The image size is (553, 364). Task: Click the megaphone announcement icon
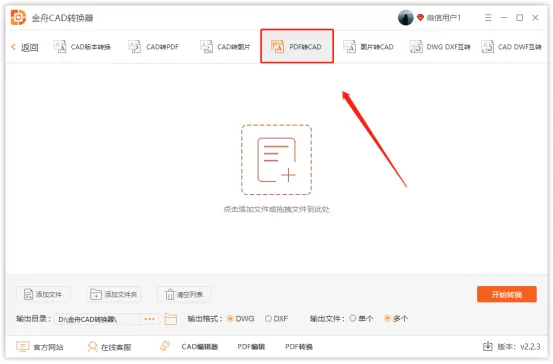pyautogui.click(x=165, y=346)
